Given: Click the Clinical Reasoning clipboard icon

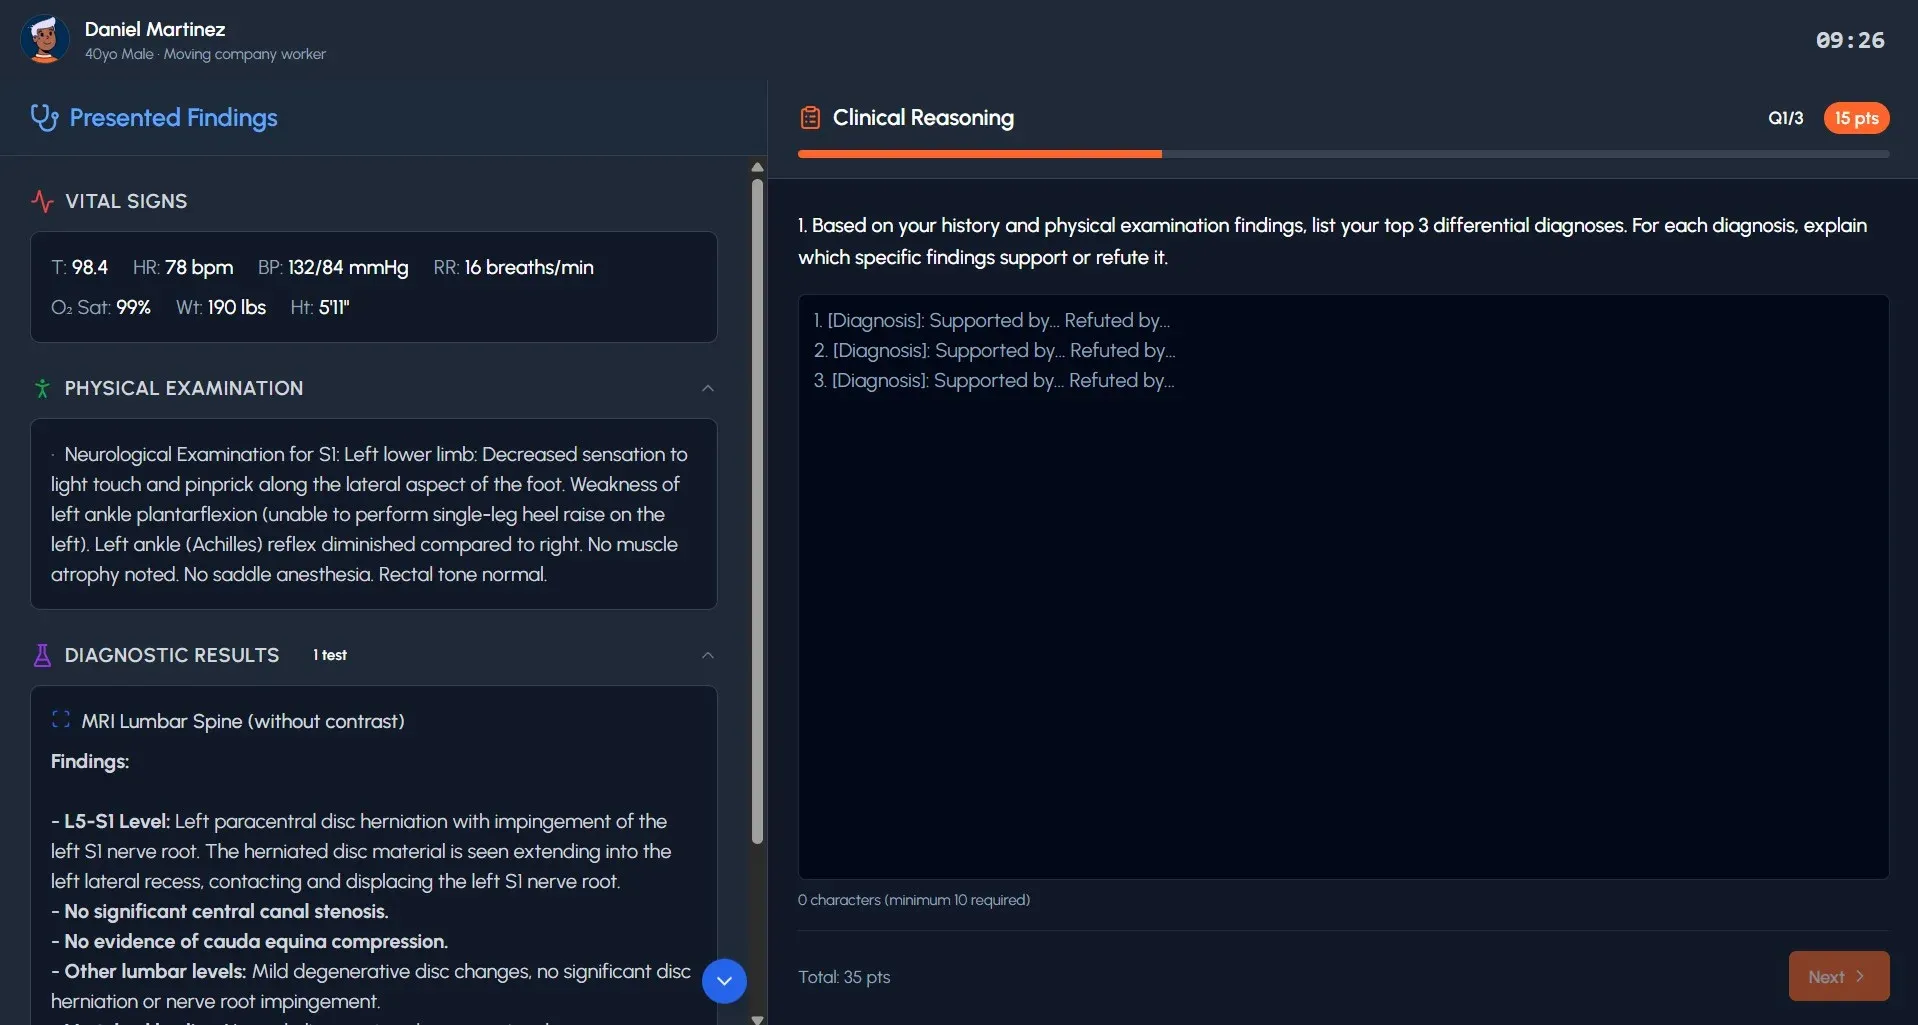Looking at the screenshot, I should point(810,118).
